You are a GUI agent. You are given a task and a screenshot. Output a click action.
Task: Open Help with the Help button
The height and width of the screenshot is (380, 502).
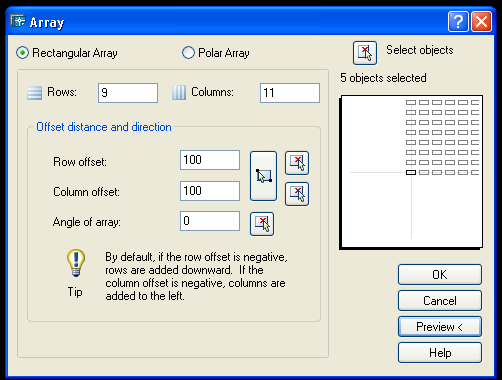(x=440, y=353)
